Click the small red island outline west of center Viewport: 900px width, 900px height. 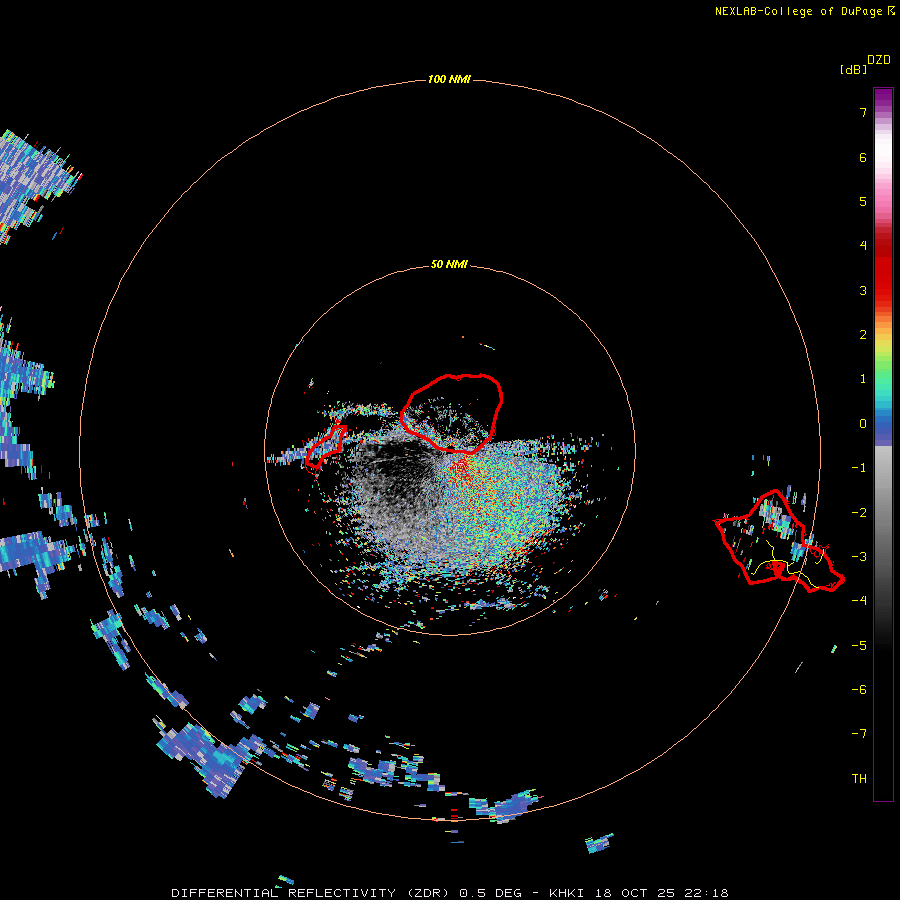pyautogui.click(x=324, y=447)
